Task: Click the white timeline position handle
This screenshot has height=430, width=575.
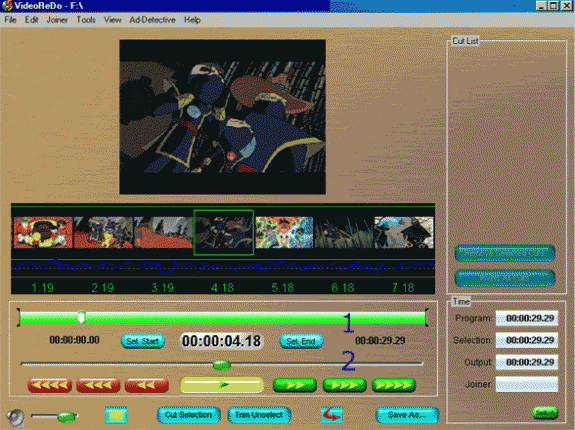Action: (x=82, y=317)
